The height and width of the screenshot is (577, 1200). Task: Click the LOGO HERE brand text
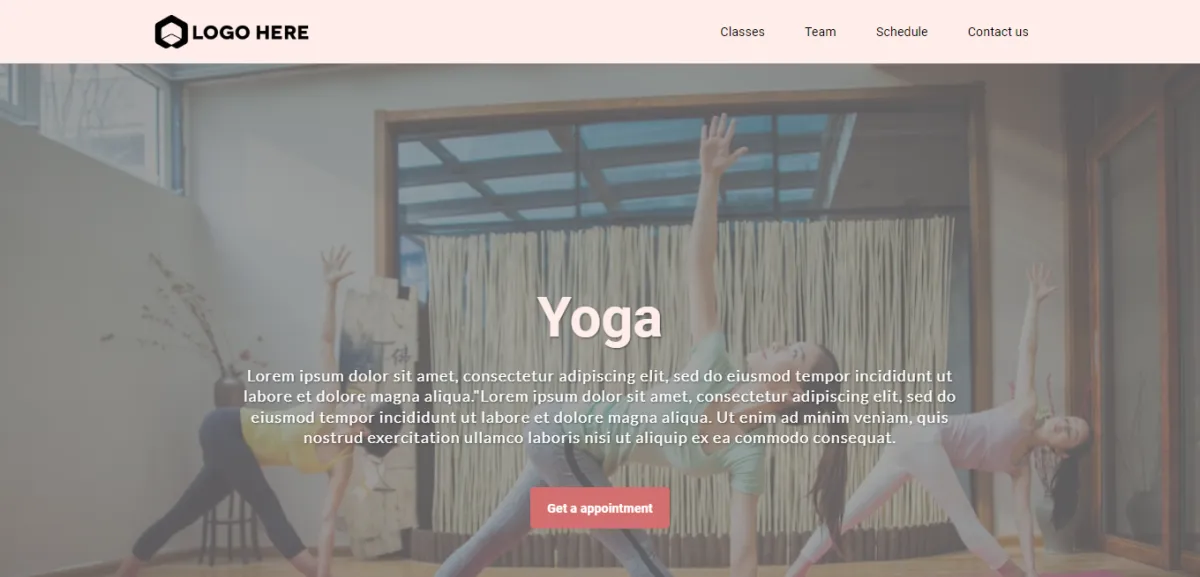pos(250,32)
